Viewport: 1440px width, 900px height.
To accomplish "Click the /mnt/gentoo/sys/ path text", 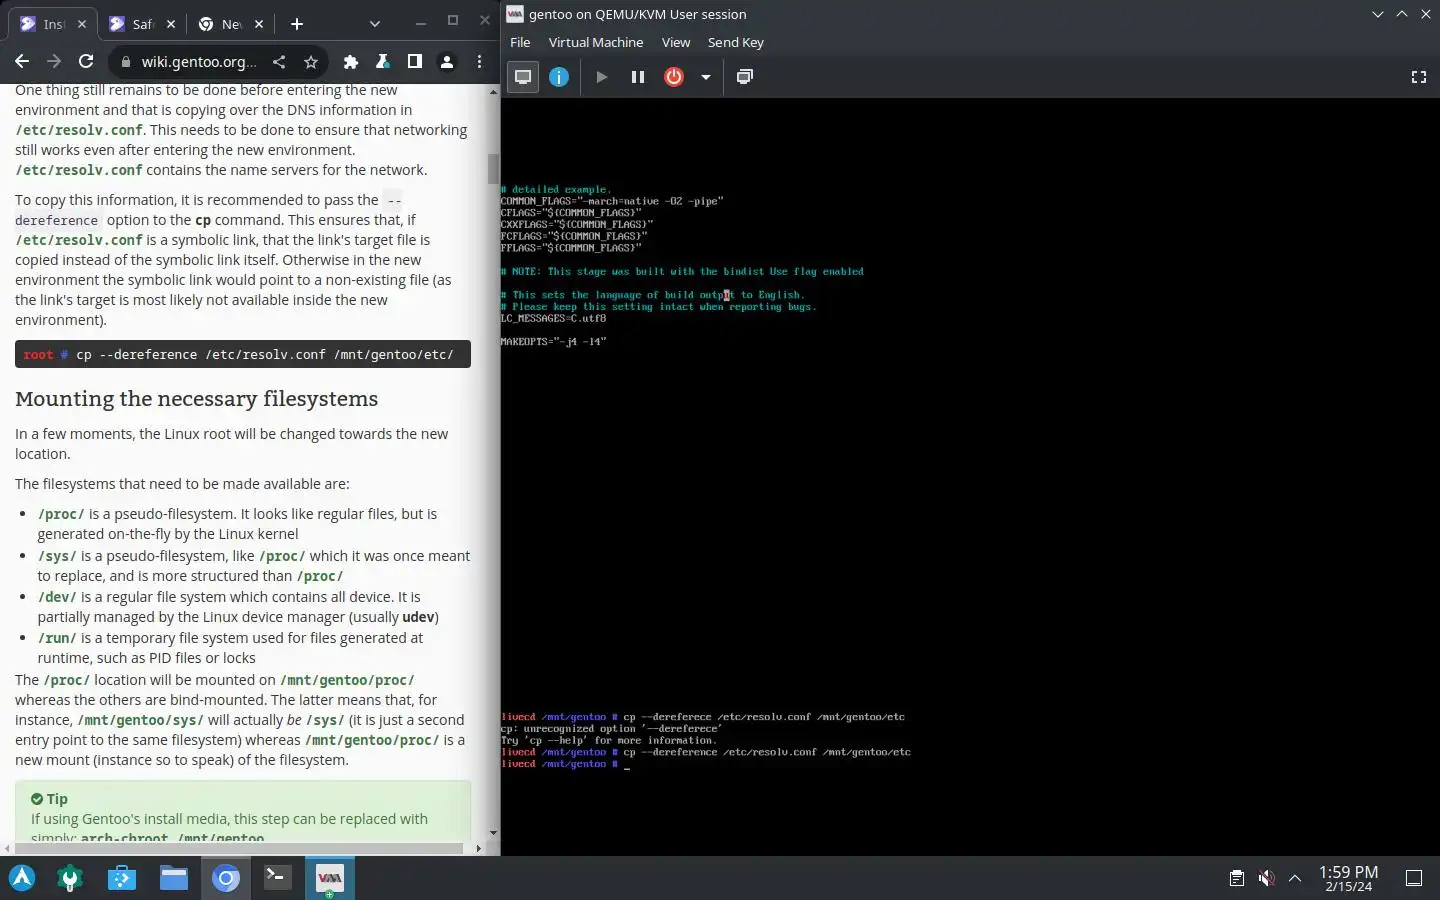I will [x=140, y=720].
